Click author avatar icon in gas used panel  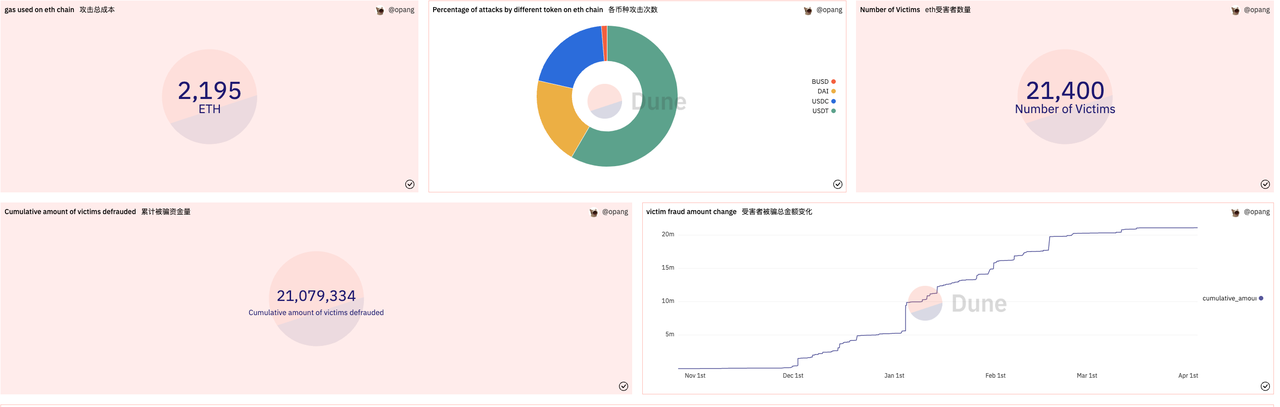380,11
